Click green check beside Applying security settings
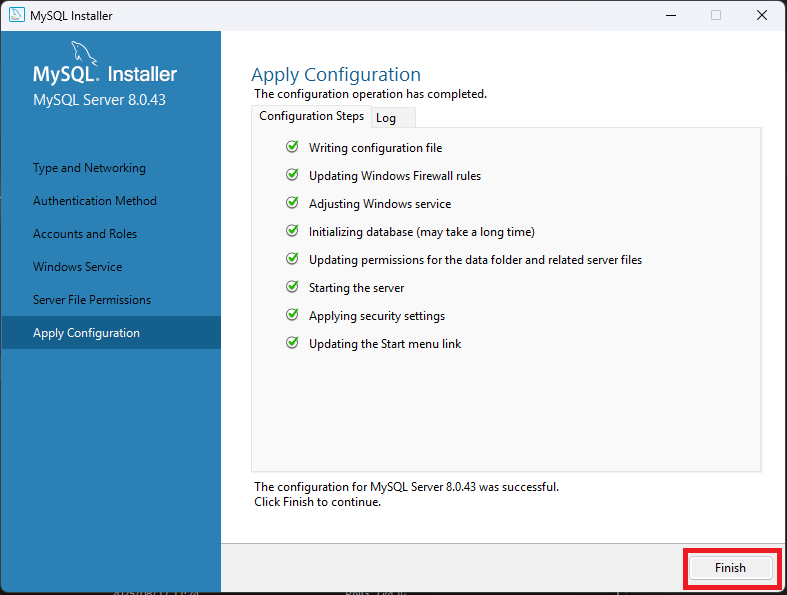The height and width of the screenshot is (595, 787). pos(292,315)
